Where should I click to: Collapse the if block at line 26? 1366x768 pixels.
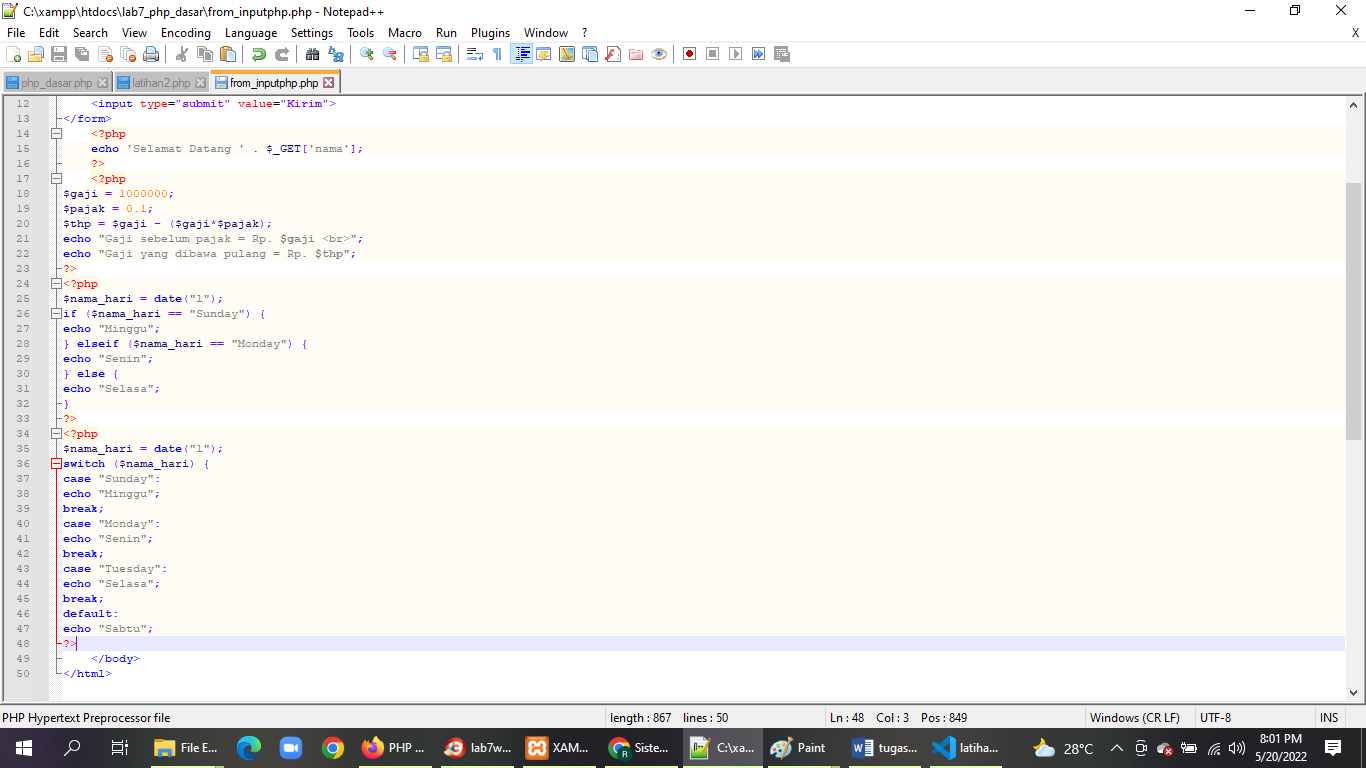coord(56,314)
